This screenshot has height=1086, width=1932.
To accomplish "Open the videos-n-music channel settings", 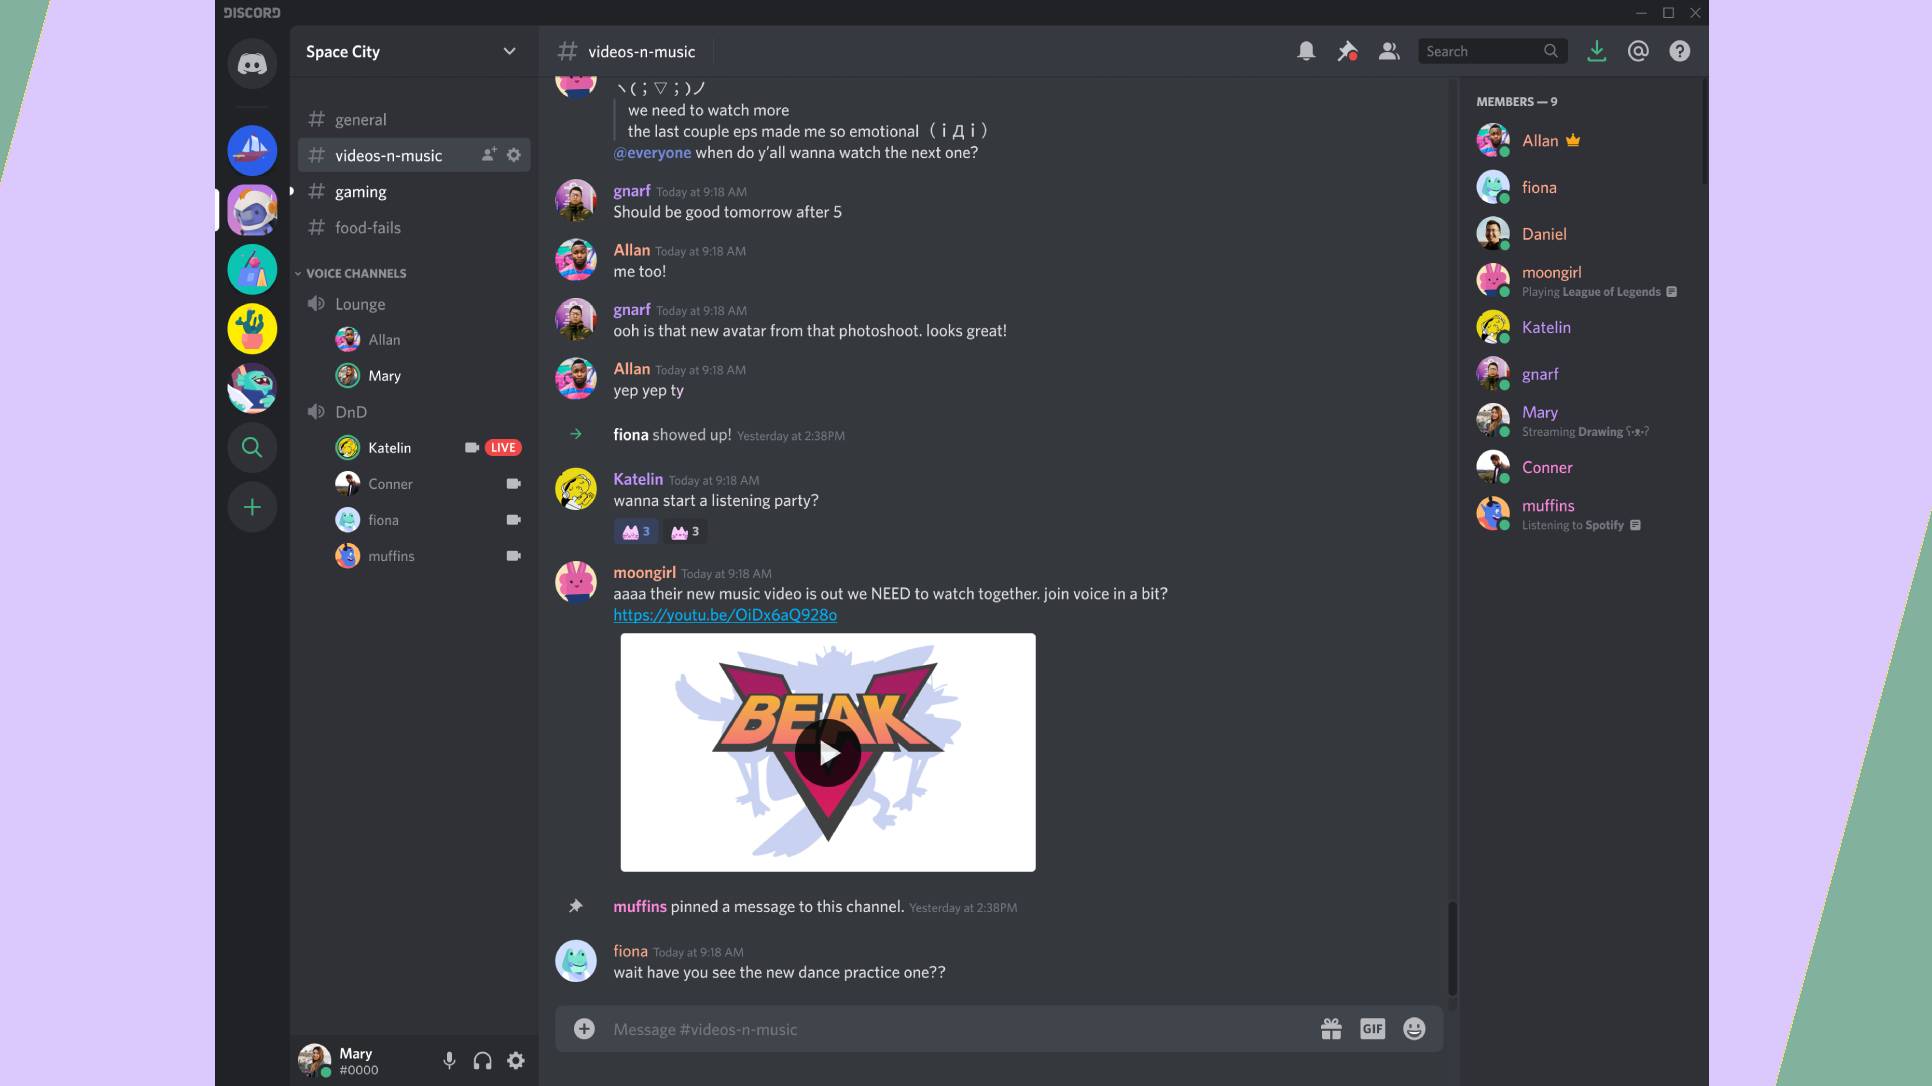I will point(515,155).
